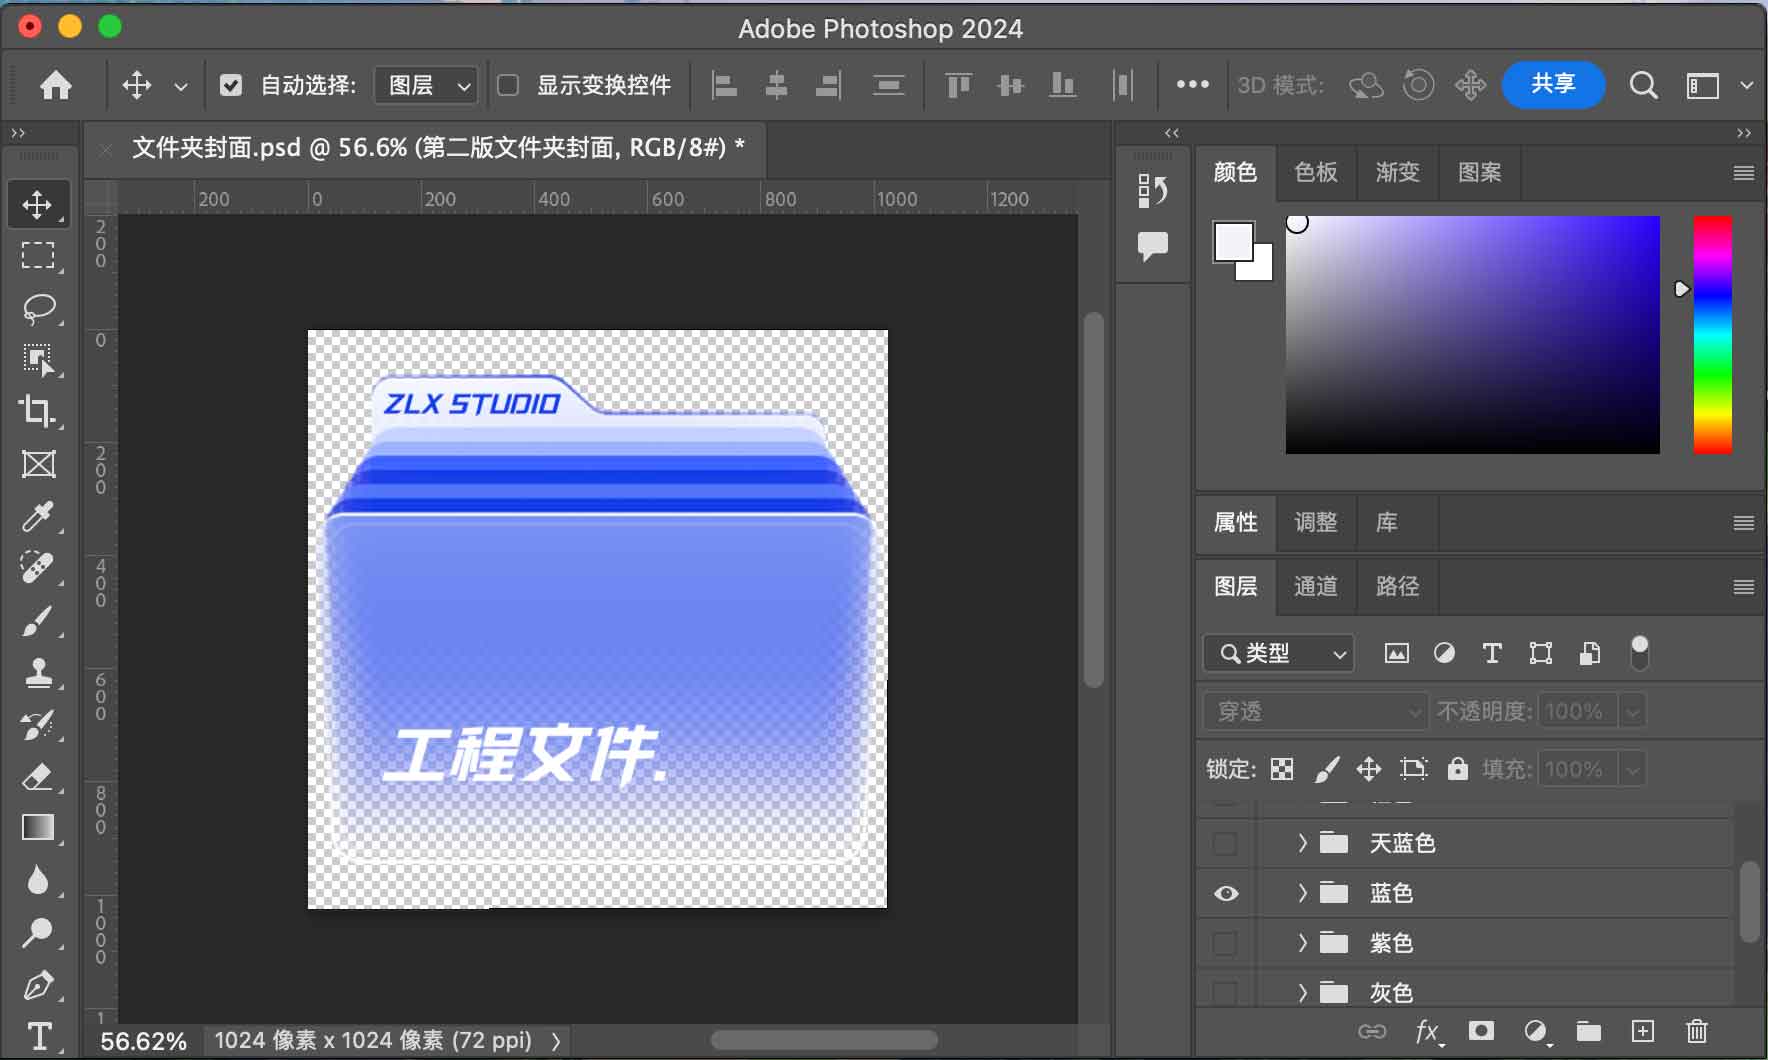Select the Crop tool
Screen dimensions: 1768x1060
(38, 411)
